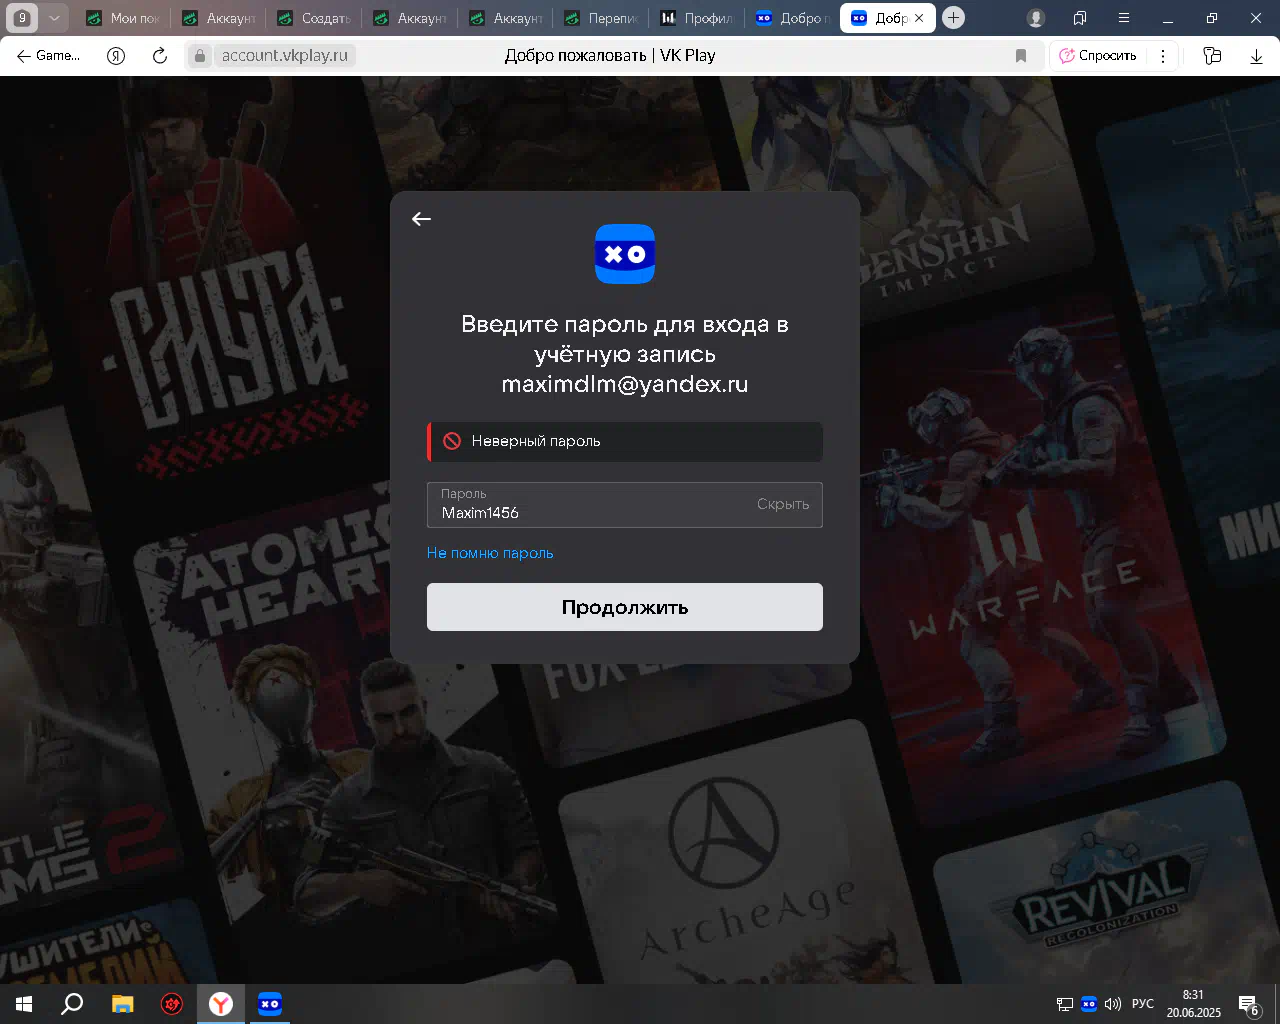This screenshot has width=1280, height=1024.
Task: Click the back arrow in login dialog
Action: click(x=421, y=219)
